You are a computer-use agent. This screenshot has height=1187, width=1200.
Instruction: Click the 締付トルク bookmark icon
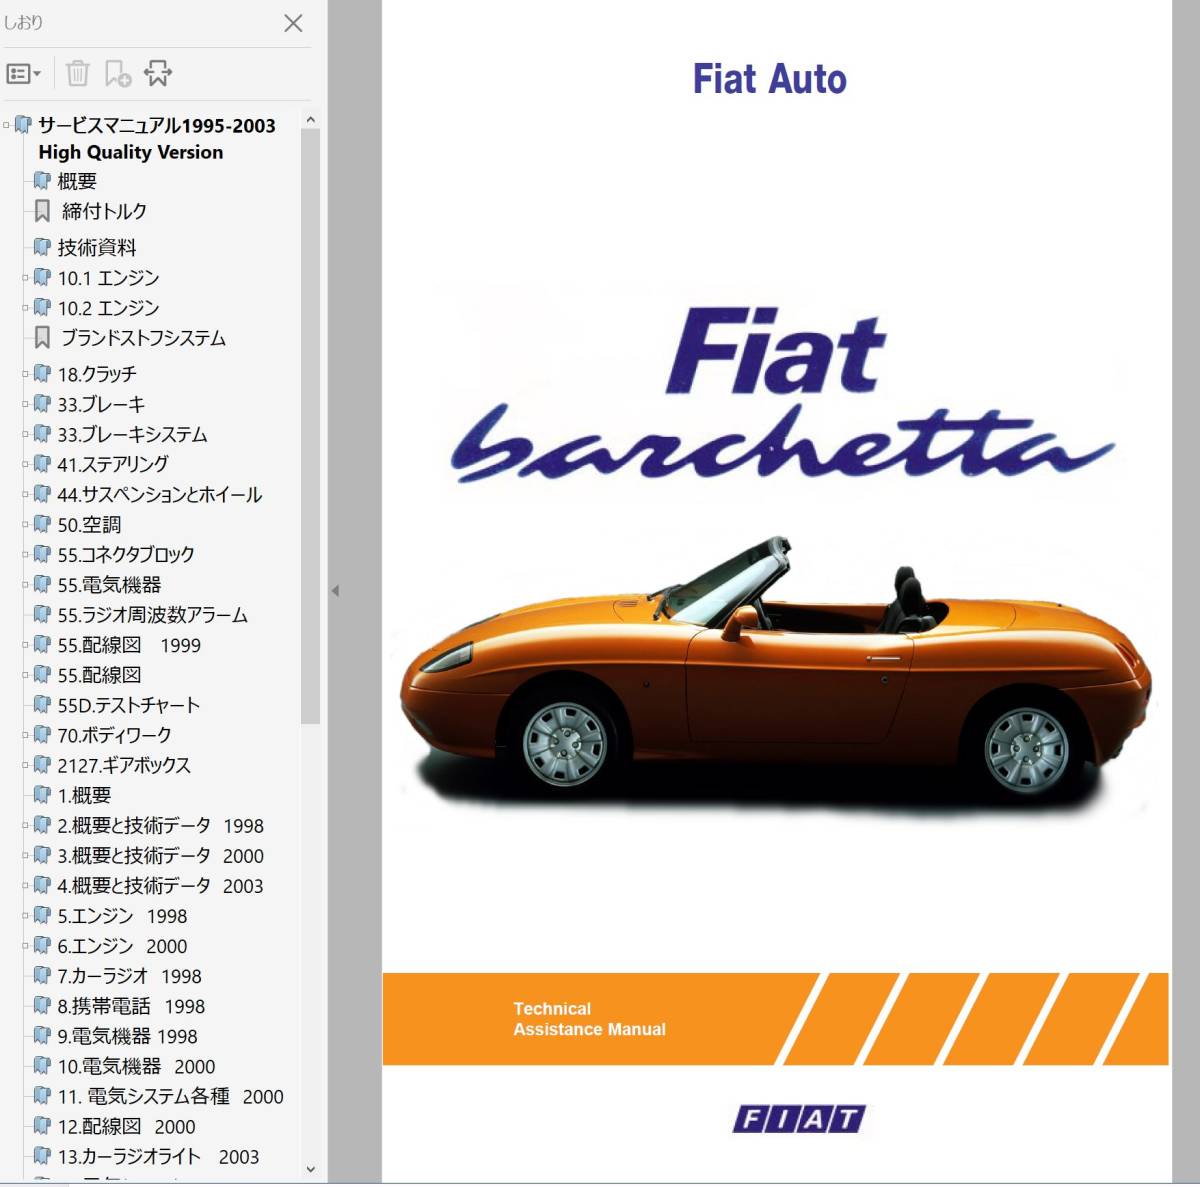[42, 211]
